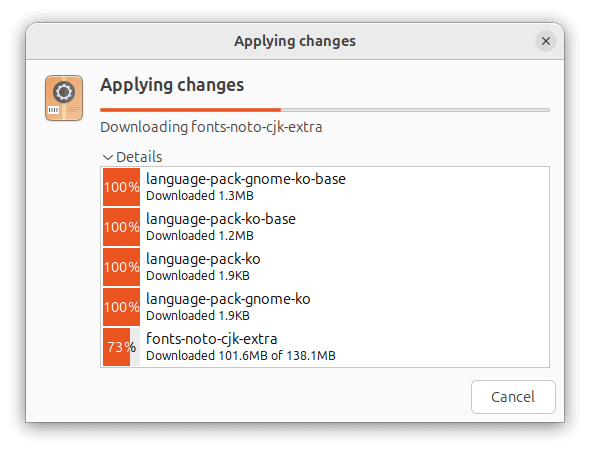
Task: Click 100% indicator for language-pack-ko-base
Action: pos(121,227)
